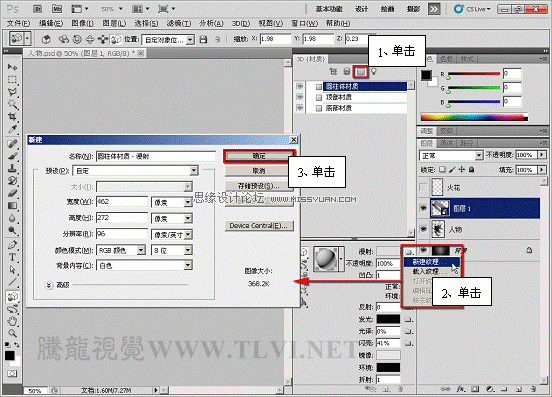
Task: Click the 闪亮 texture folder icon
Action: pyautogui.click(x=408, y=343)
